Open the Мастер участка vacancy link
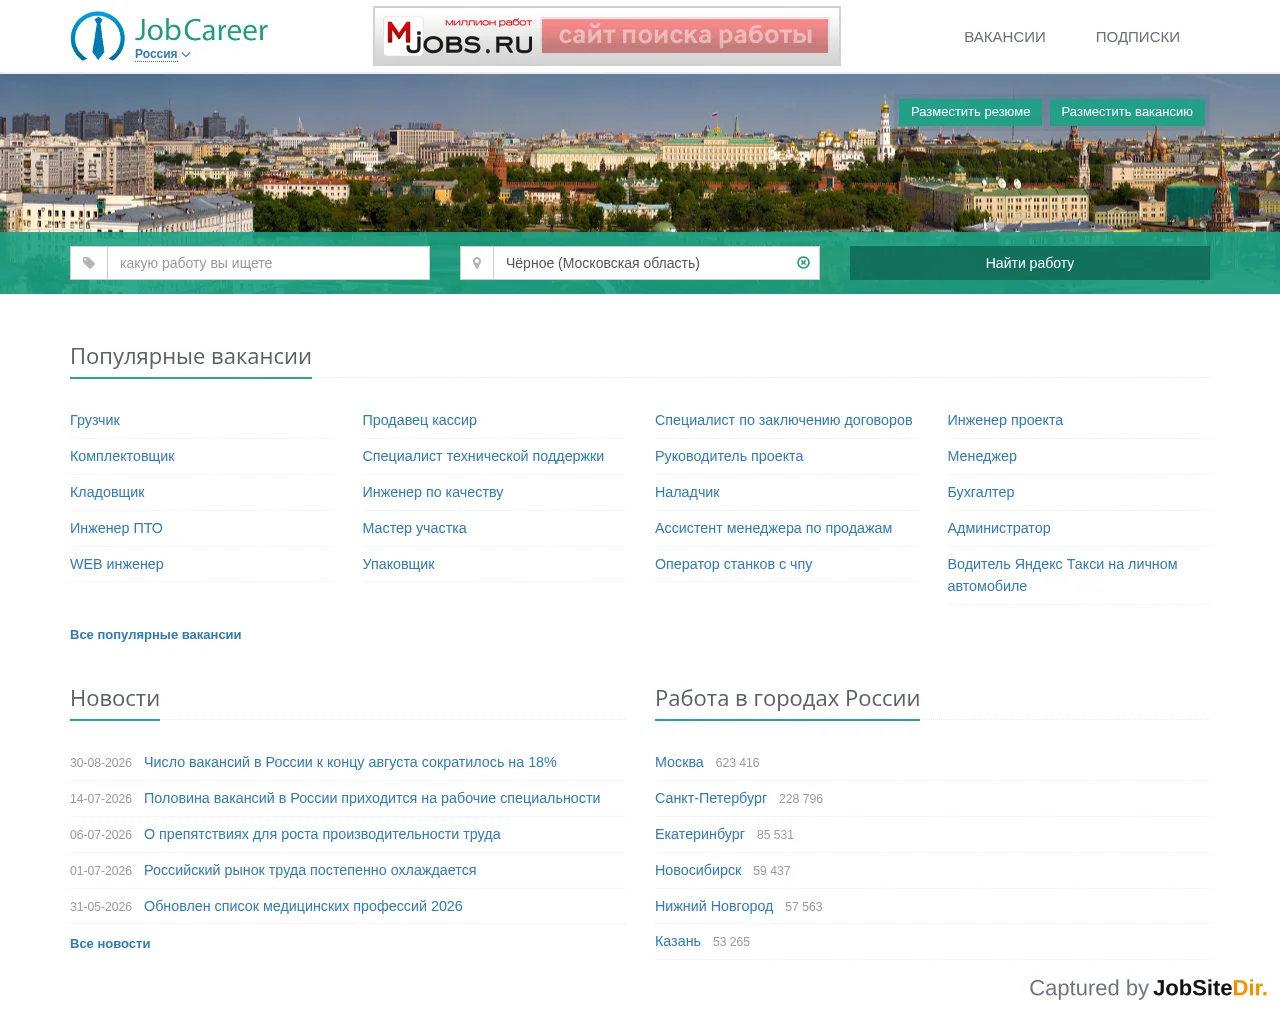This screenshot has height=1018, width=1280. [x=415, y=528]
